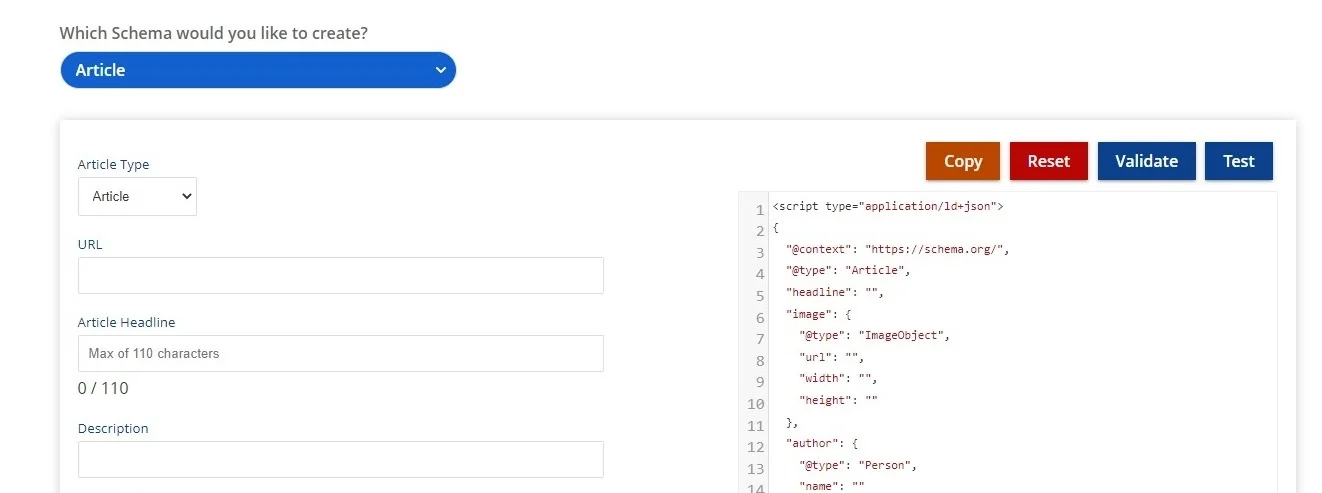Hit the Test button
This screenshot has width=1322, height=493.
coord(1238,161)
